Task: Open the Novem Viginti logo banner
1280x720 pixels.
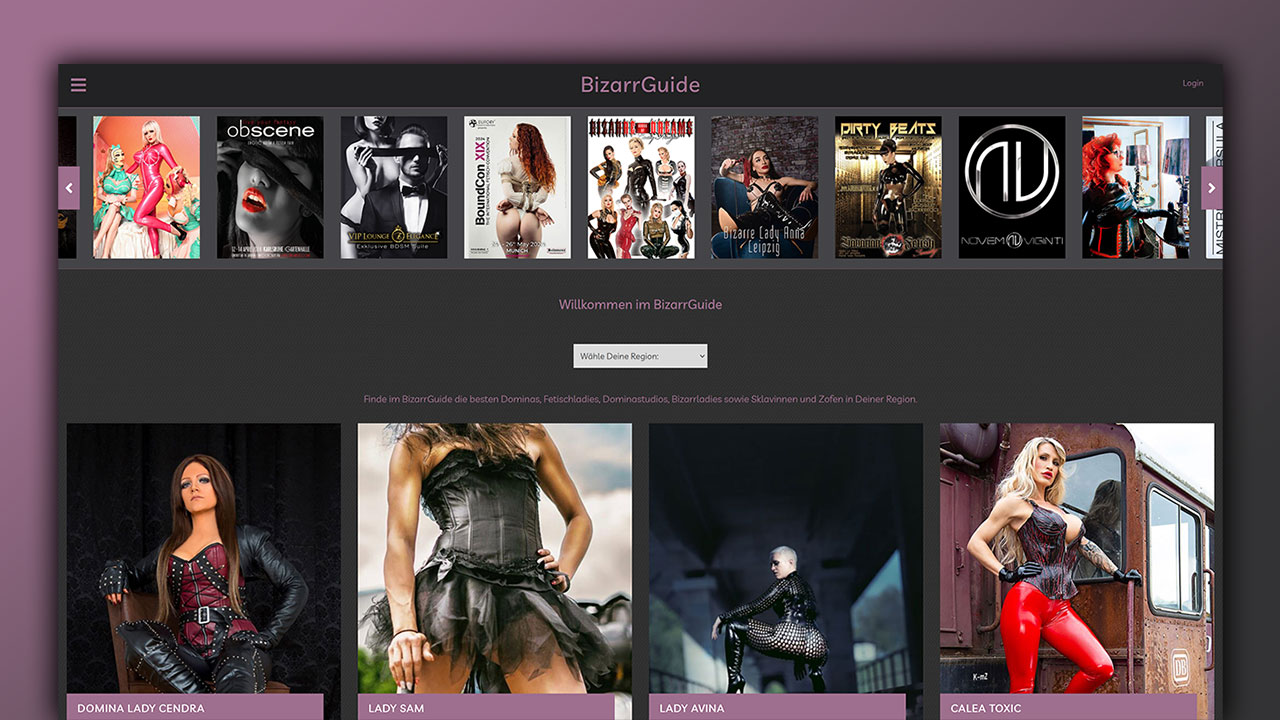Action: tap(1012, 187)
